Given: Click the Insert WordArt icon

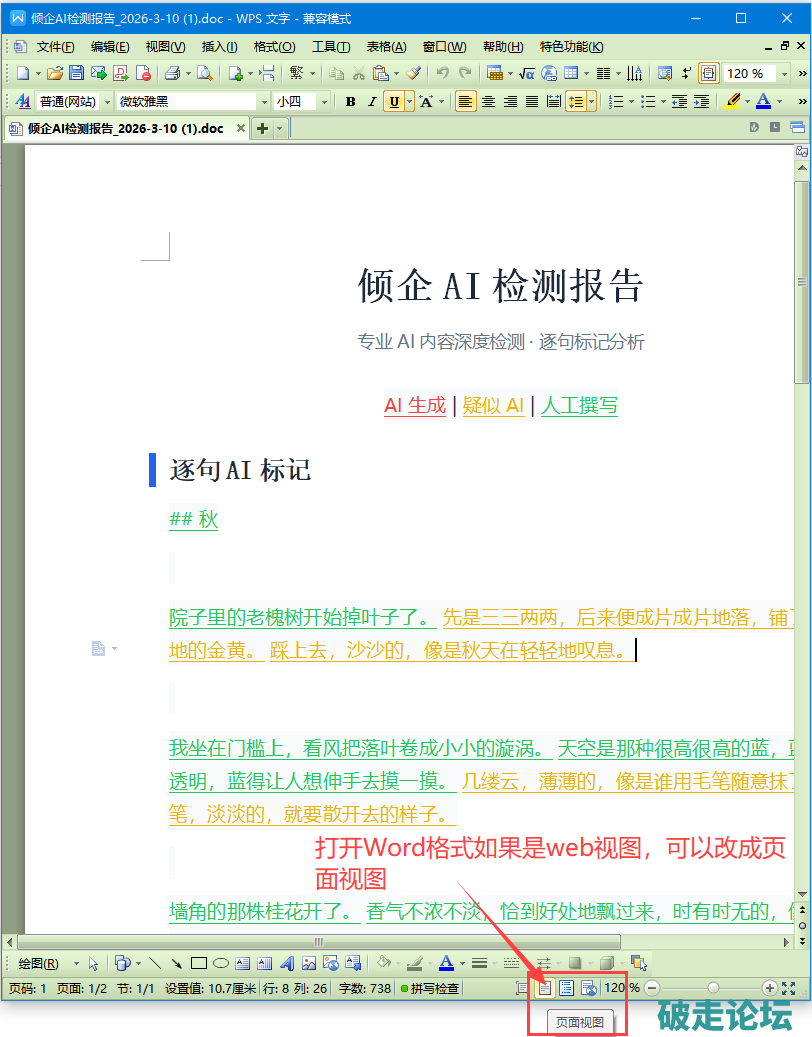Looking at the screenshot, I should pyautogui.click(x=287, y=964).
